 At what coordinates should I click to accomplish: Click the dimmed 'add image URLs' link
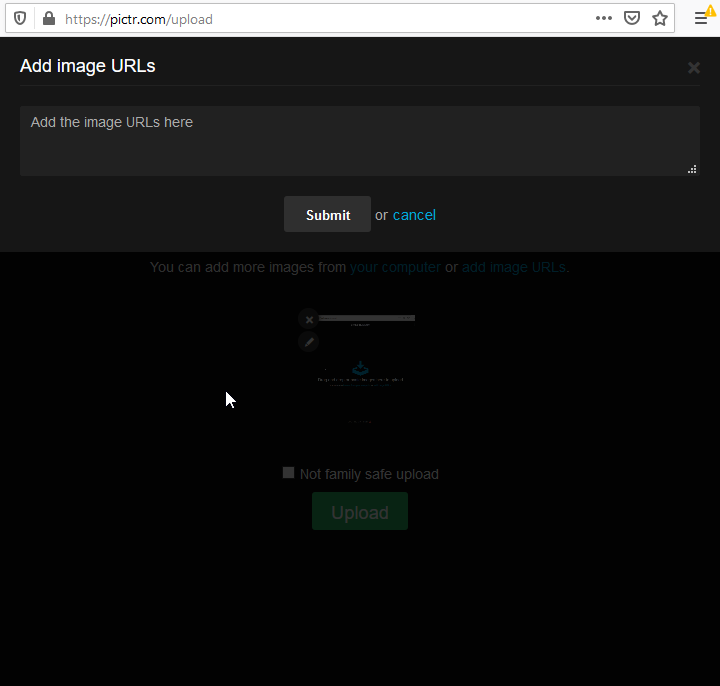(x=513, y=267)
